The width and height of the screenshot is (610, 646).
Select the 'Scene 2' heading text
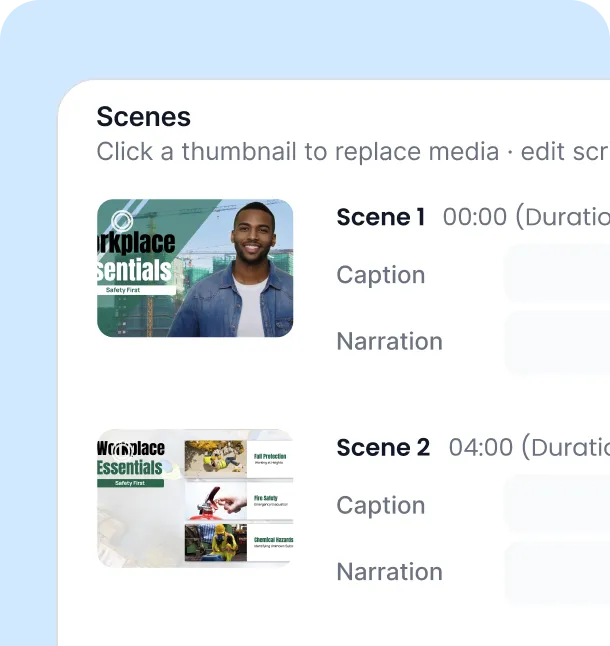(x=383, y=447)
